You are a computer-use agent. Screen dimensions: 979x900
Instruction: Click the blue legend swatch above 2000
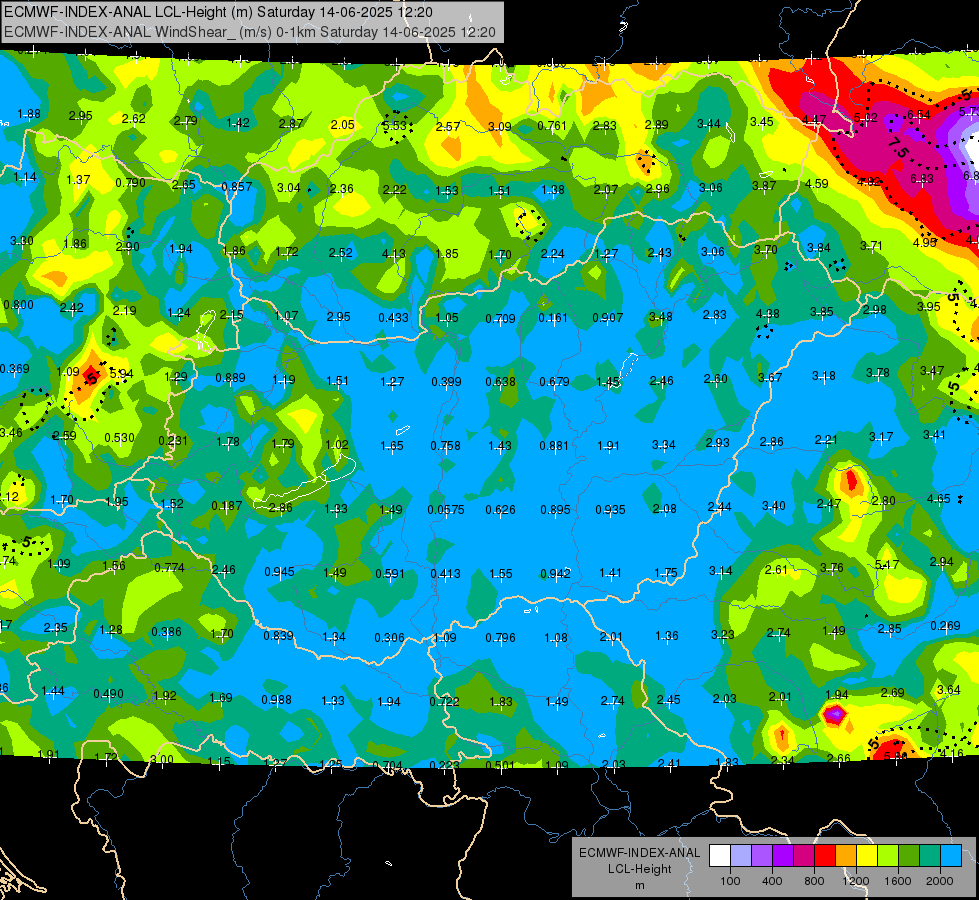pyautogui.click(x=951, y=856)
